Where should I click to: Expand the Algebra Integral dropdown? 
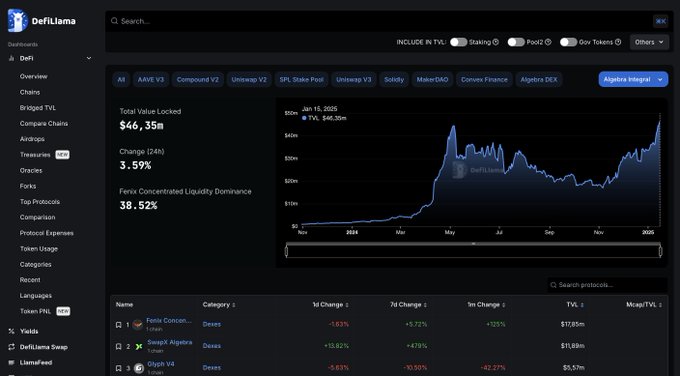pos(633,79)
